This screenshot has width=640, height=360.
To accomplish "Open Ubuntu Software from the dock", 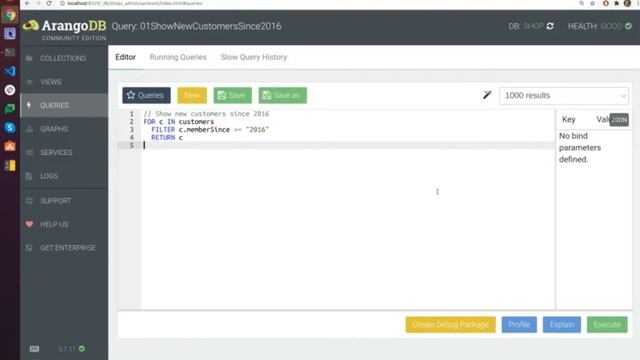I will (x=10, y=146).
